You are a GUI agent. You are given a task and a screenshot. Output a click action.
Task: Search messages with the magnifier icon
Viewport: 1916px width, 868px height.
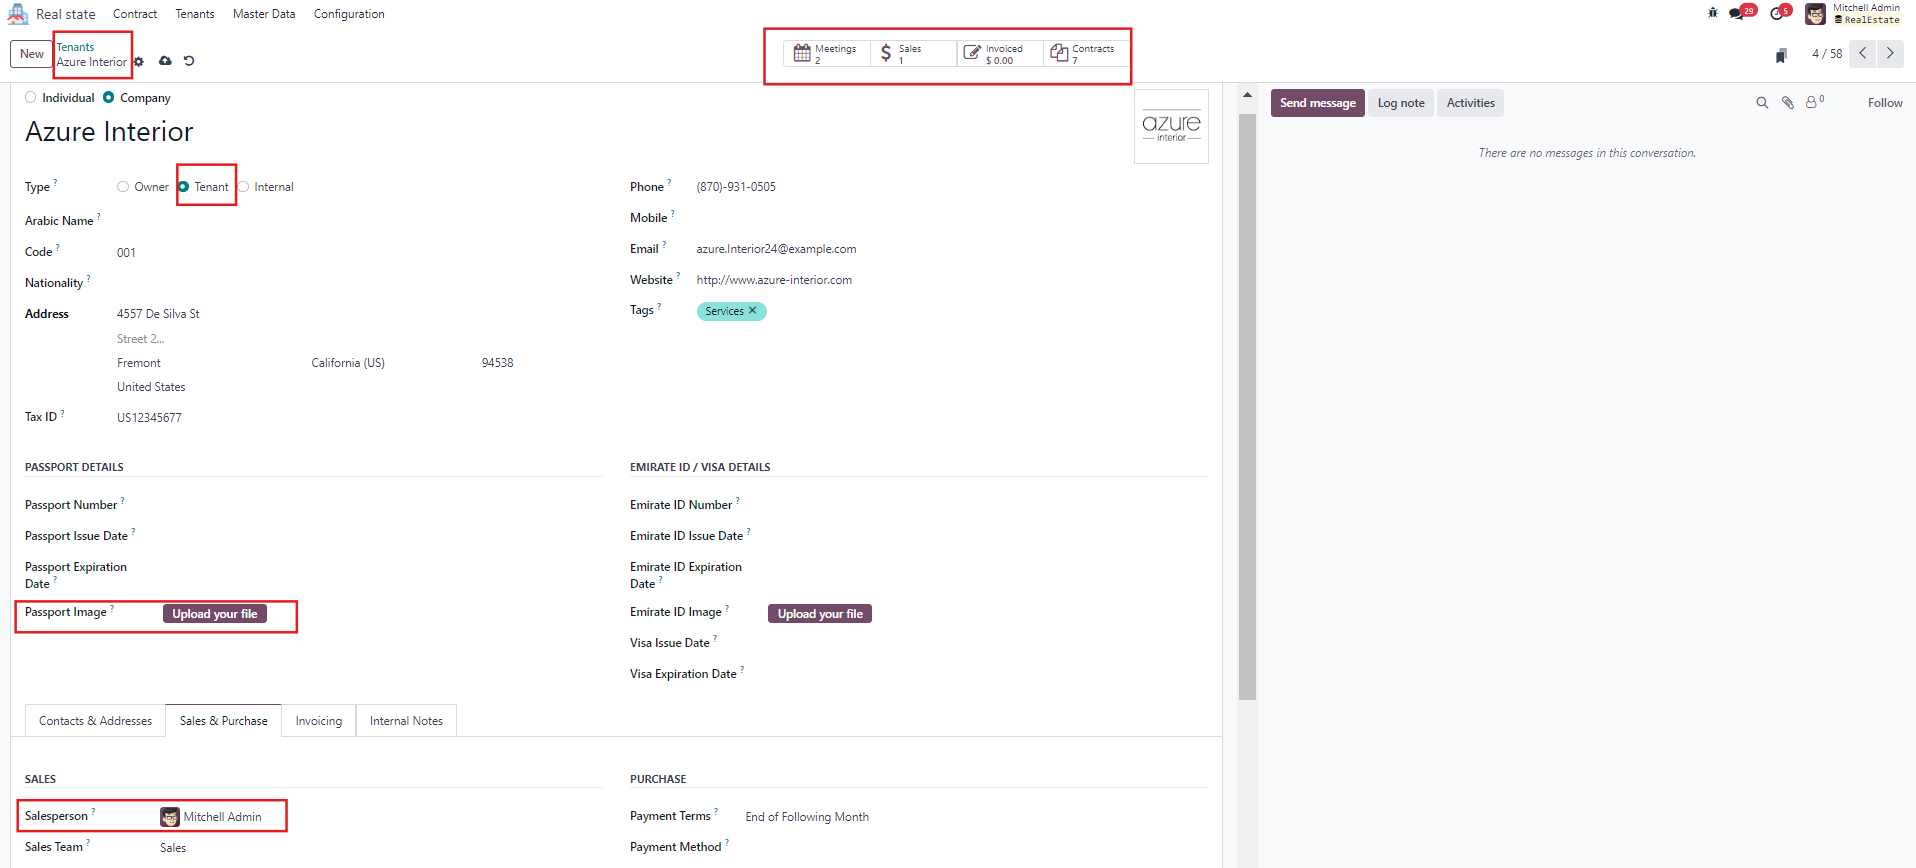coord(1762,103)
